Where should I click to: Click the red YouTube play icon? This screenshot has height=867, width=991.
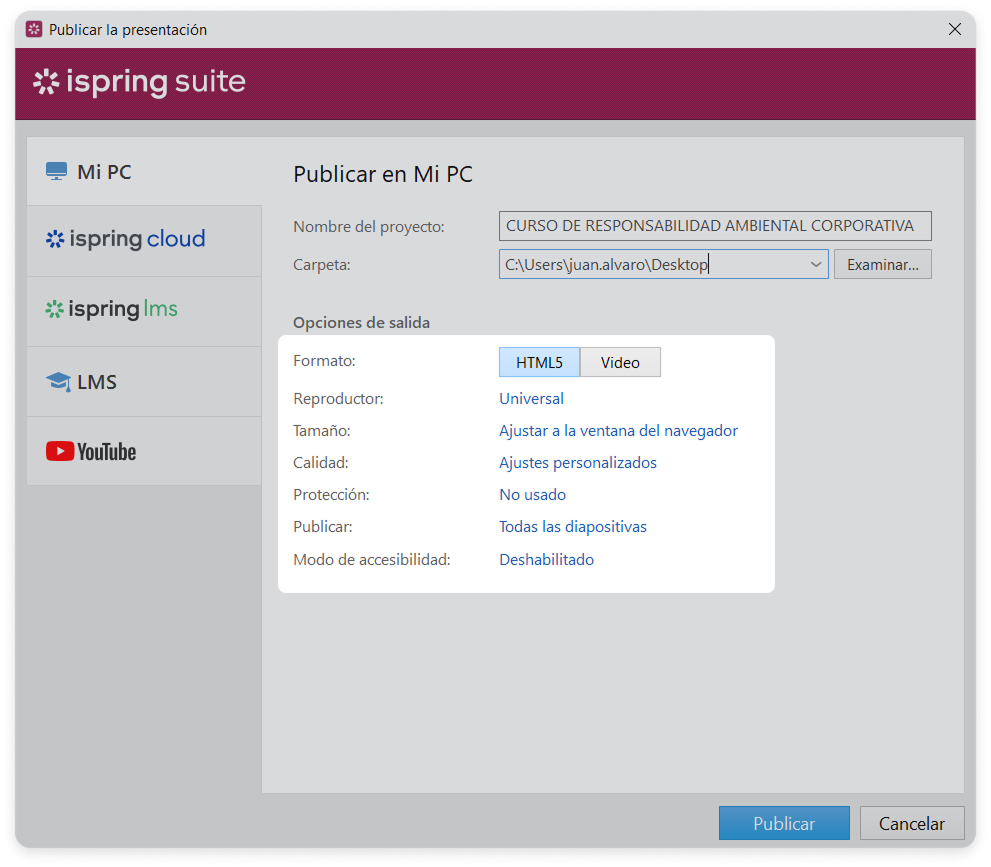[59, 452]
